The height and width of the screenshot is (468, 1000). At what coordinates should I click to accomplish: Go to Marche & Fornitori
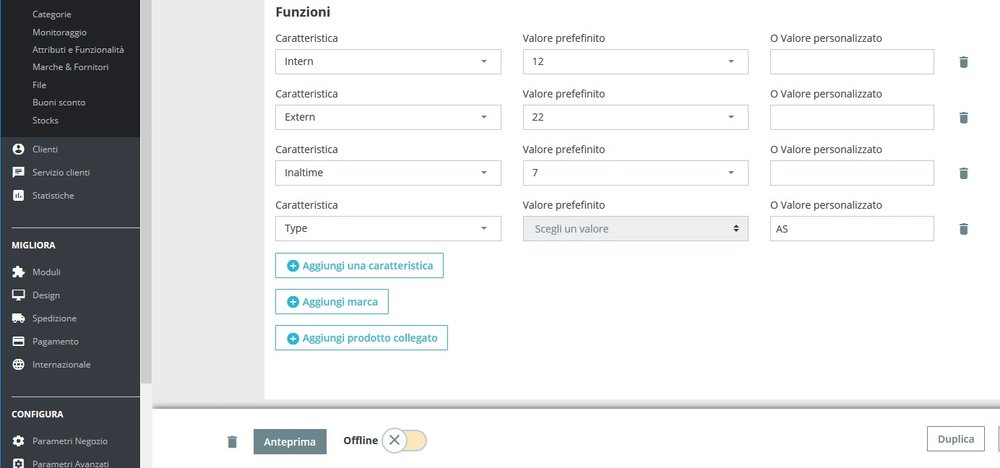click(70, 67)
